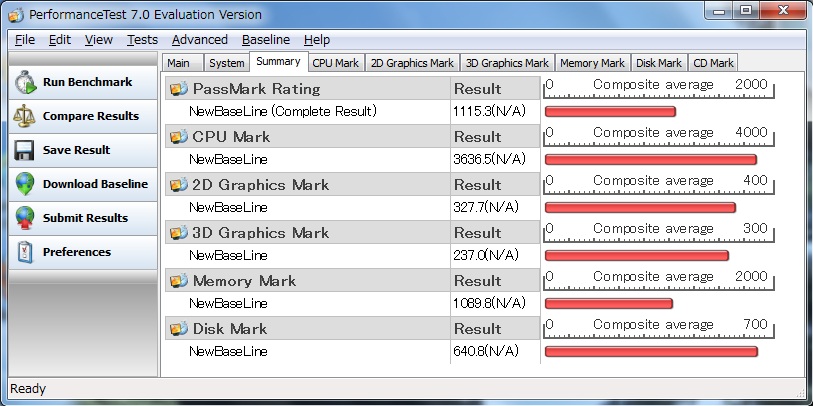Open the Advanced menu
The image size is (813, 406).
click(200, 40)
